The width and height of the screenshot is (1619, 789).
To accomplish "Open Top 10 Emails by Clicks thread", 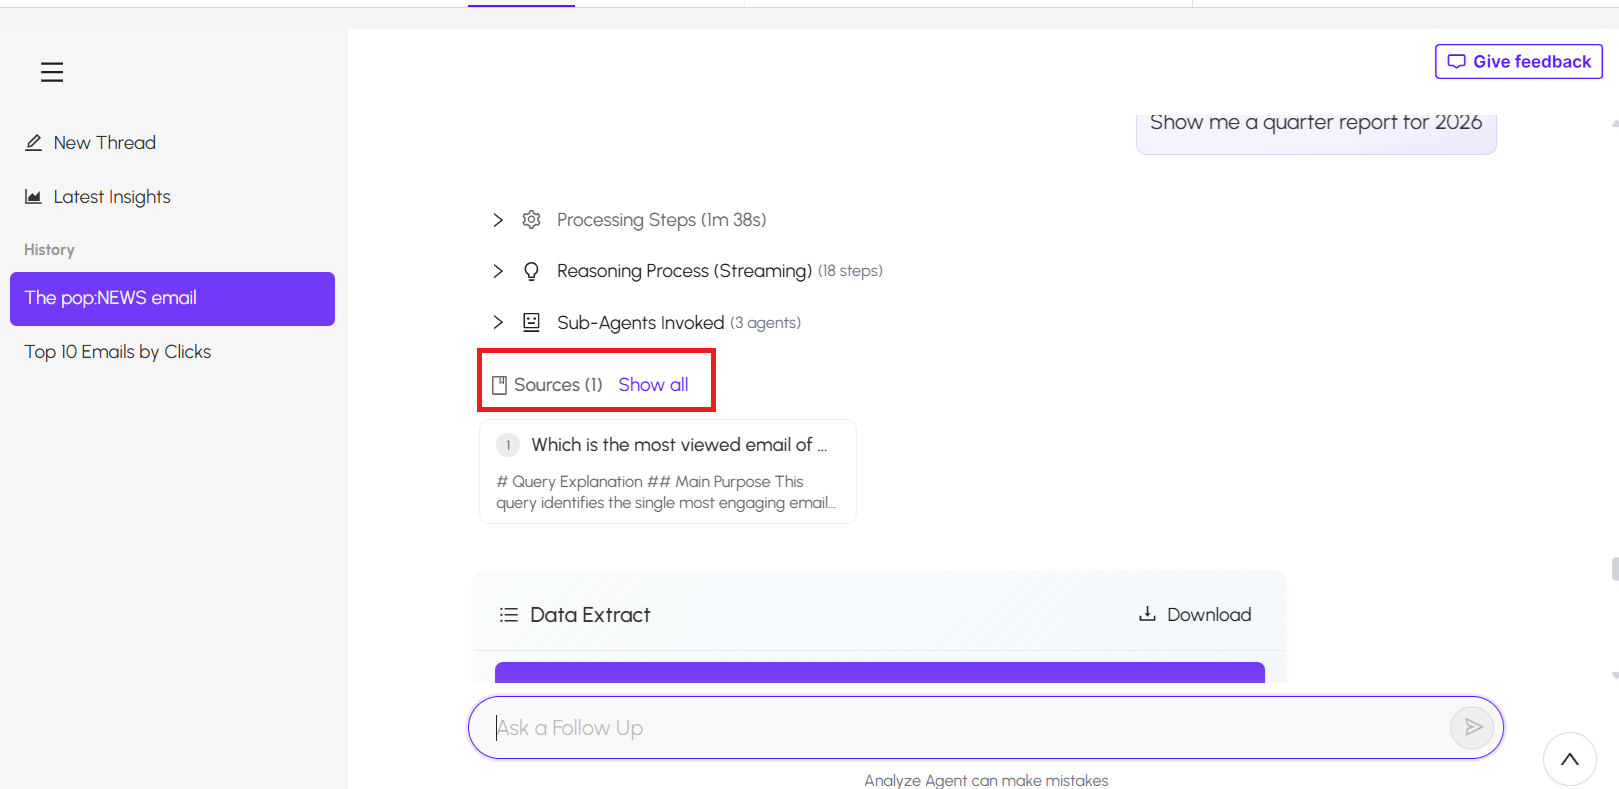I will pos(118,352).
